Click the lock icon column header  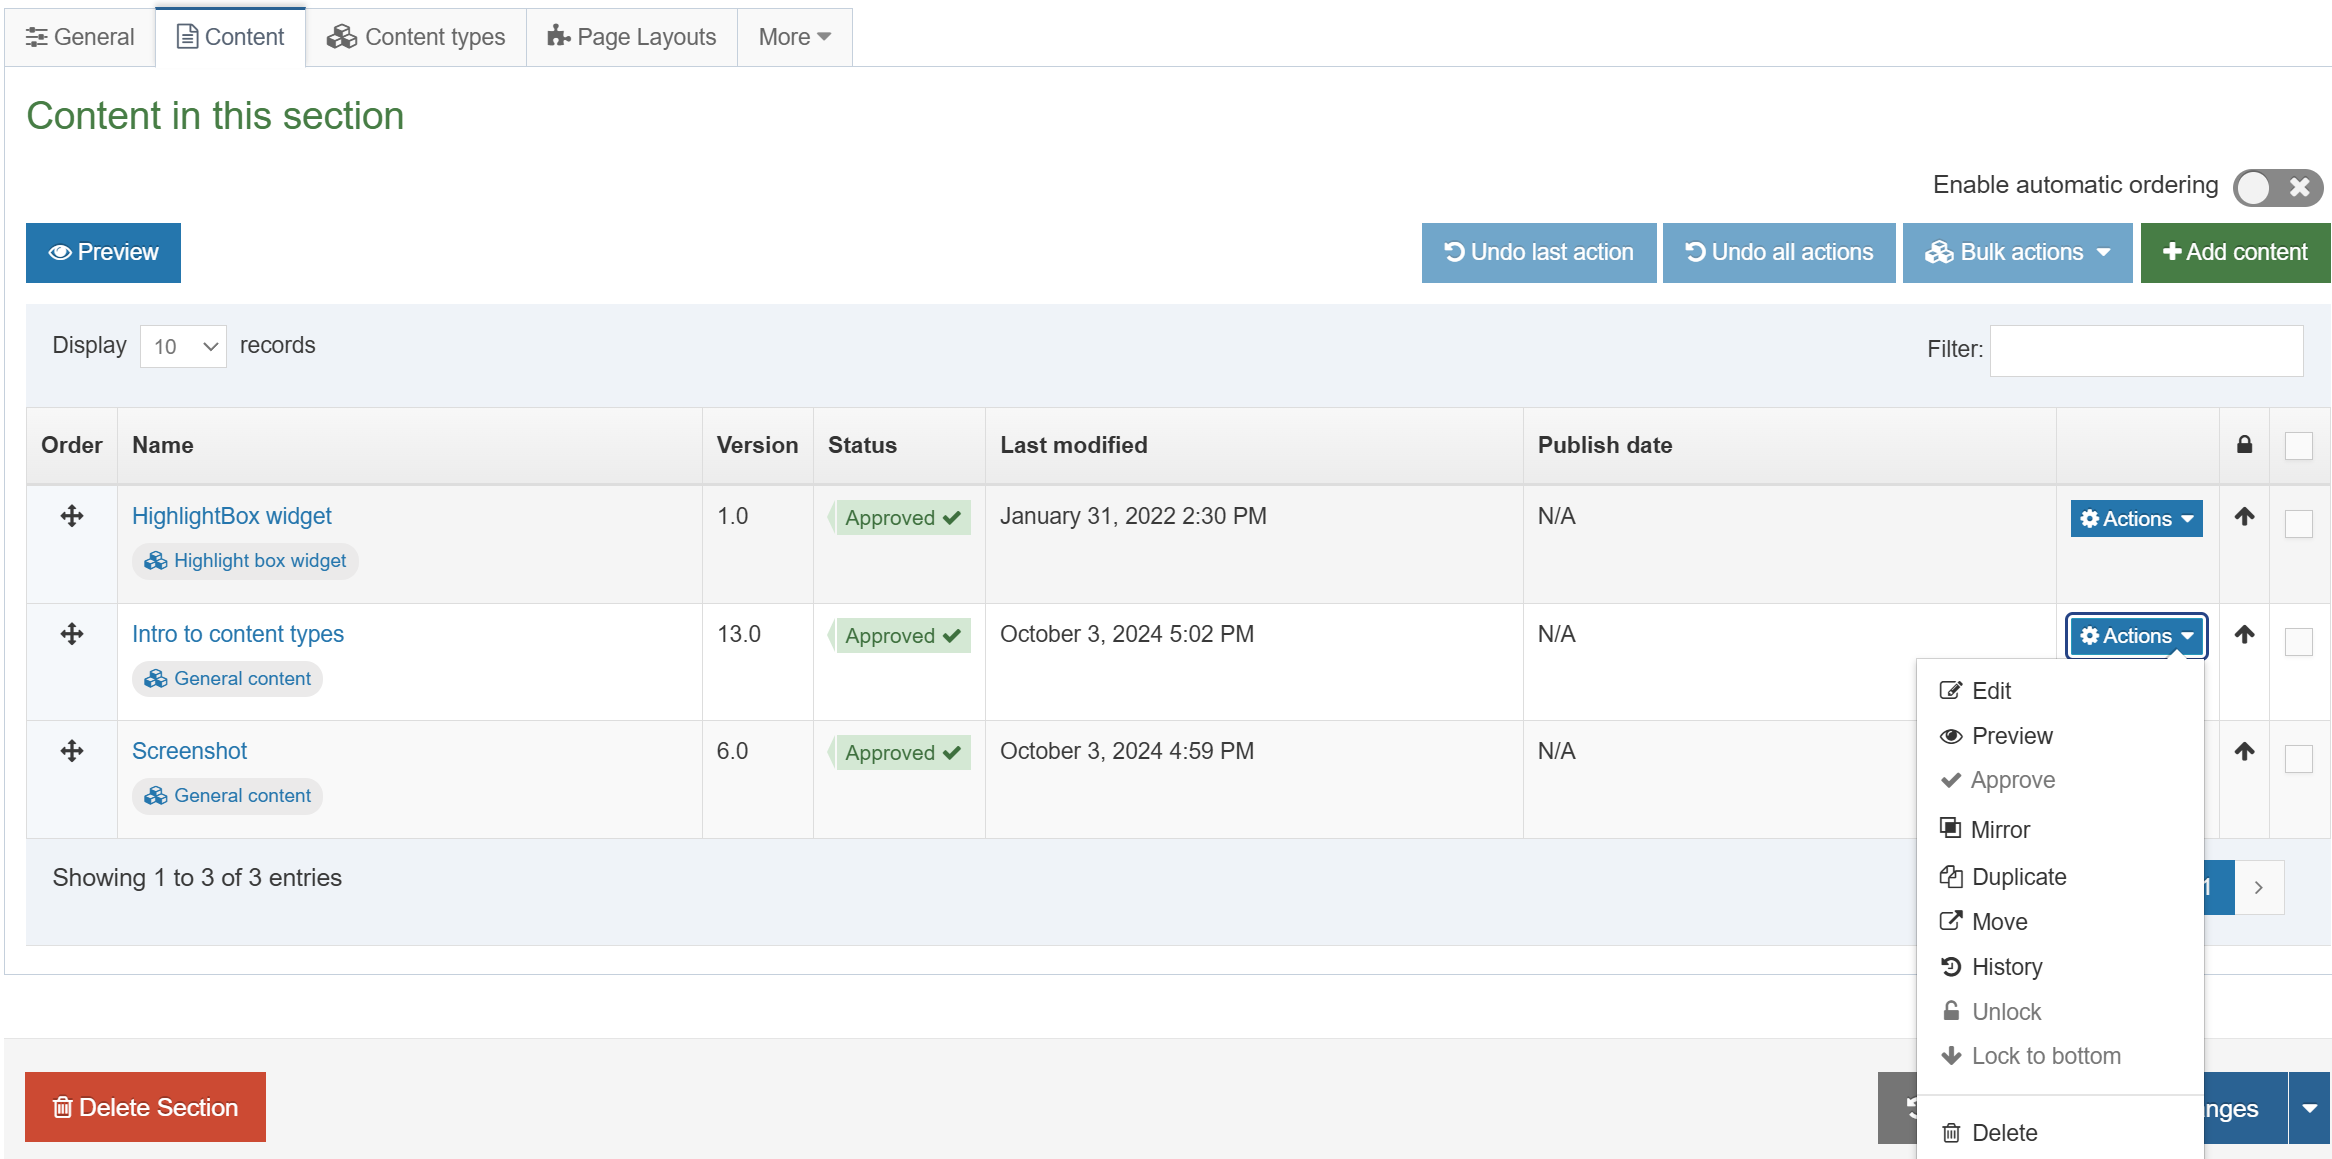[2244, 445]
